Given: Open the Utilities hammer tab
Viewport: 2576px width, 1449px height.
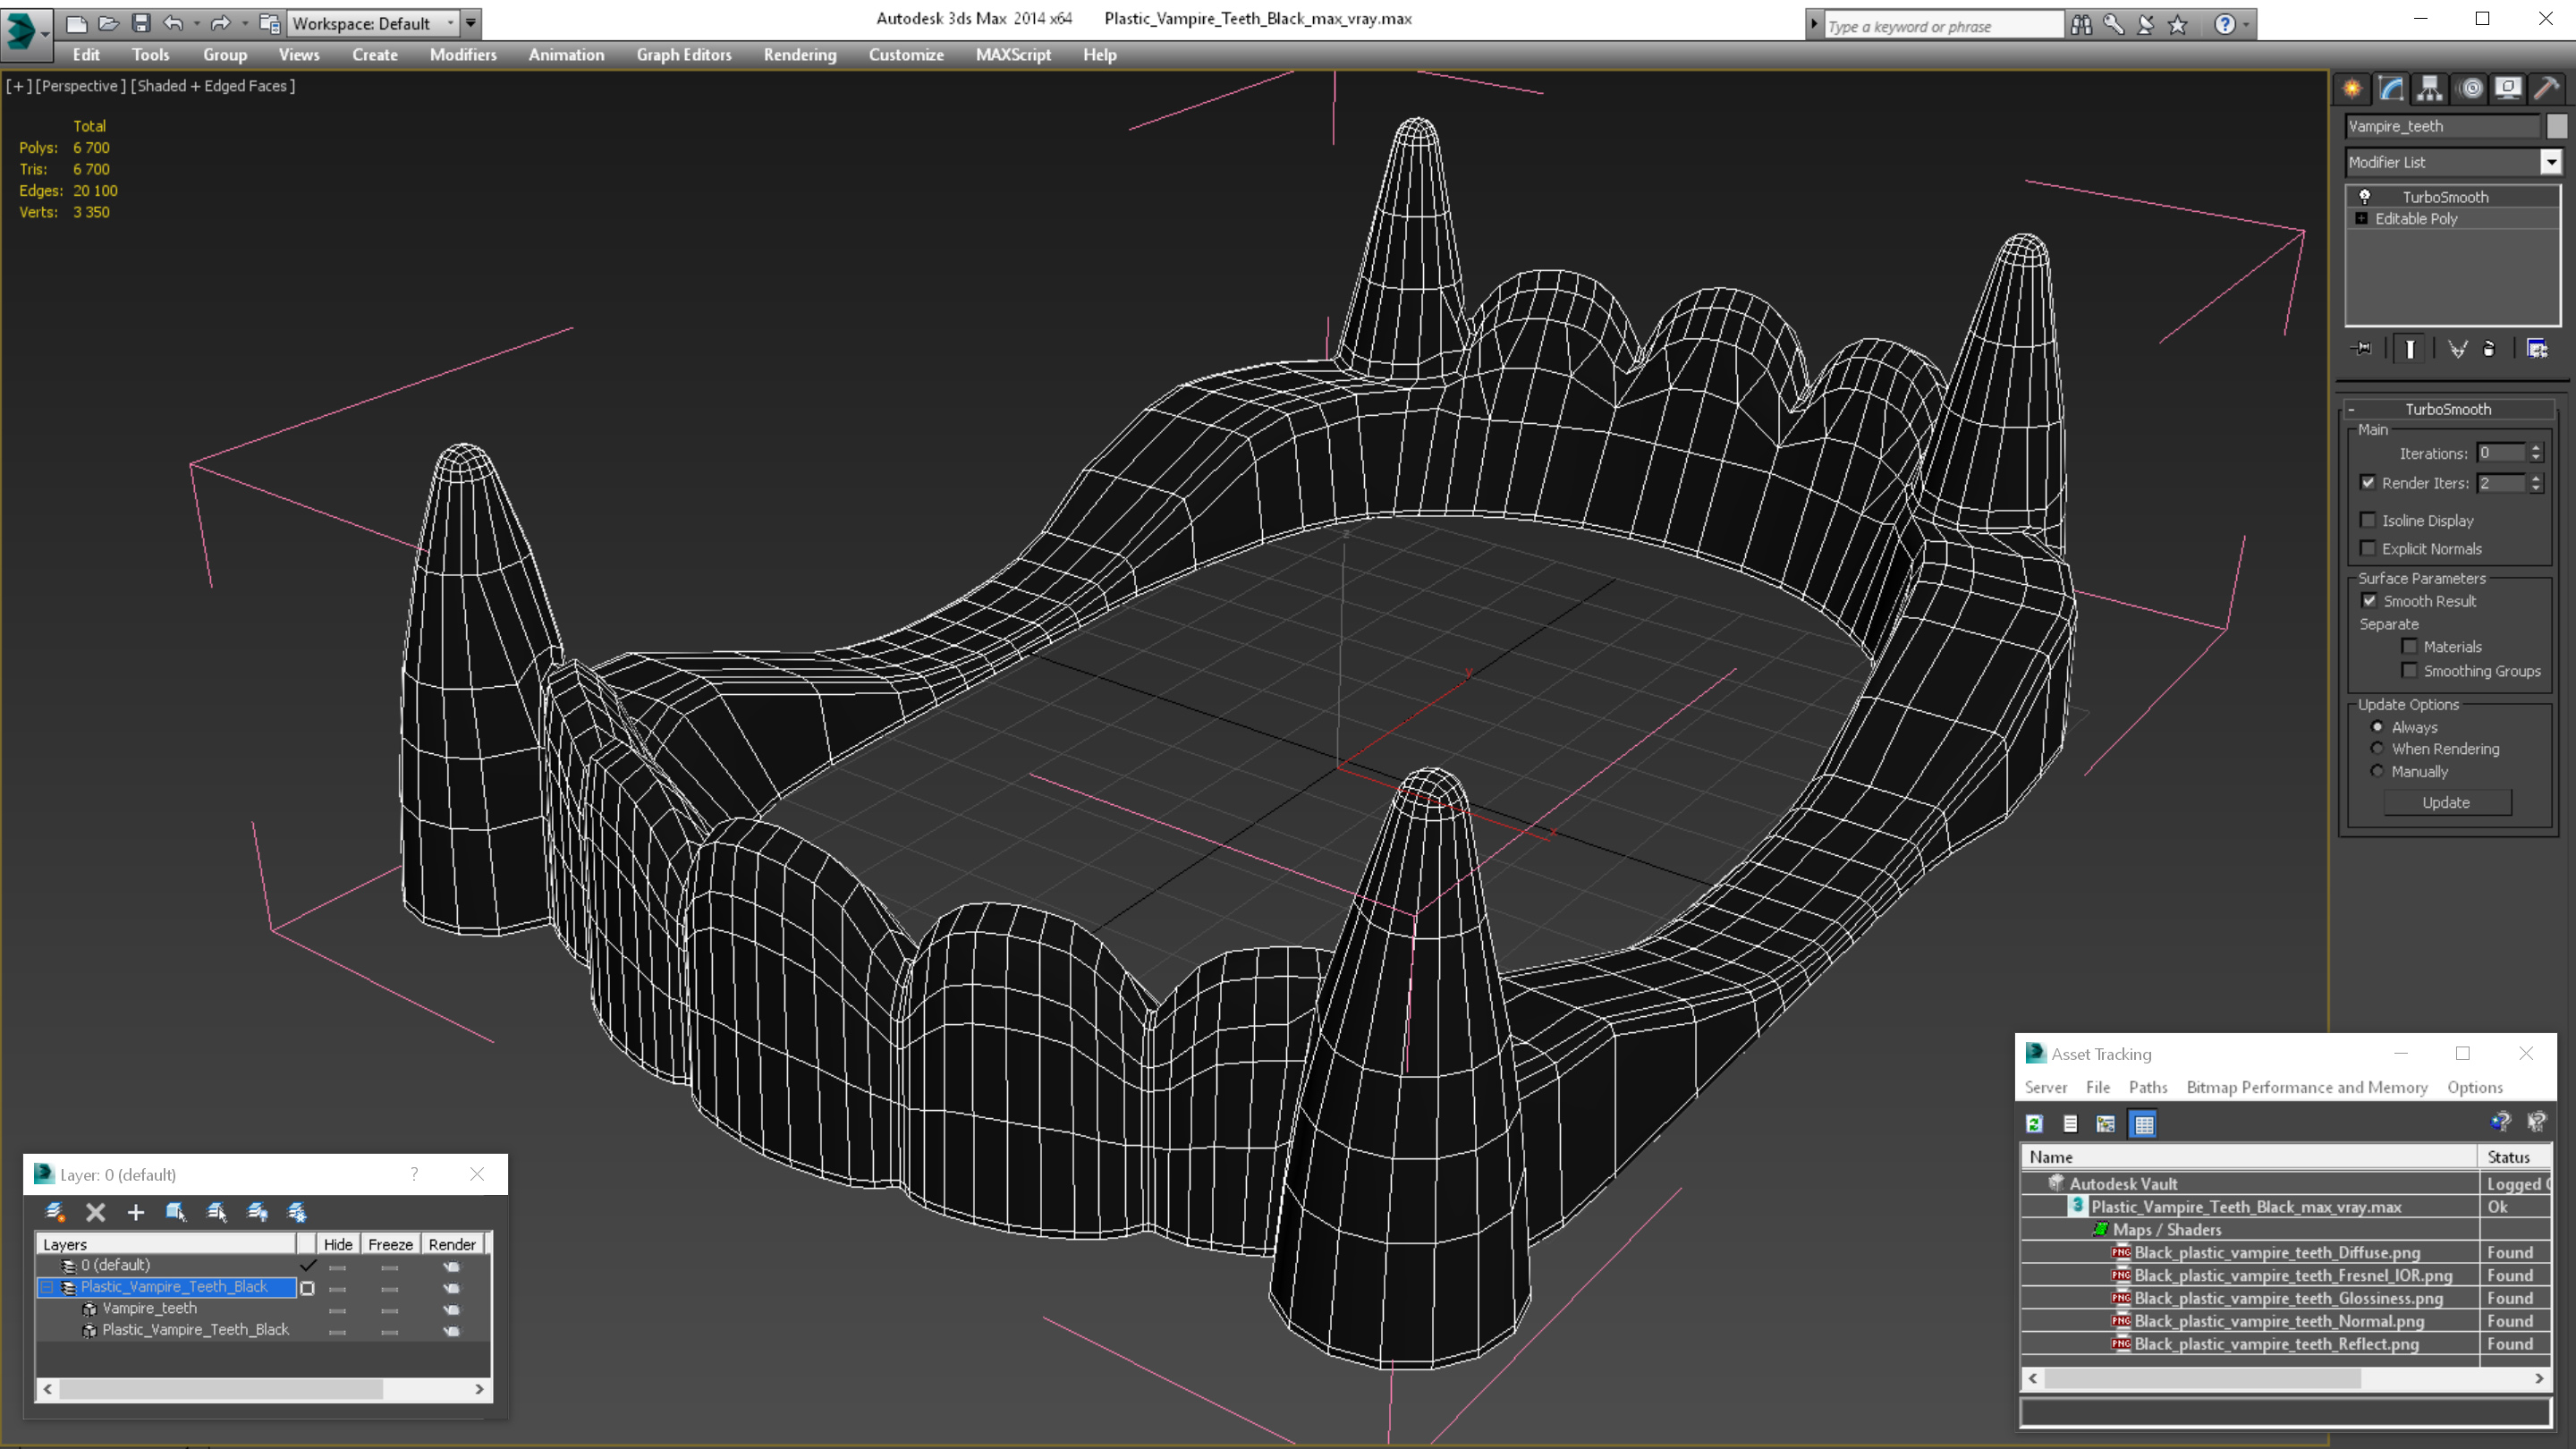Looking at the screenshot, I should [x=2547, y=88].
